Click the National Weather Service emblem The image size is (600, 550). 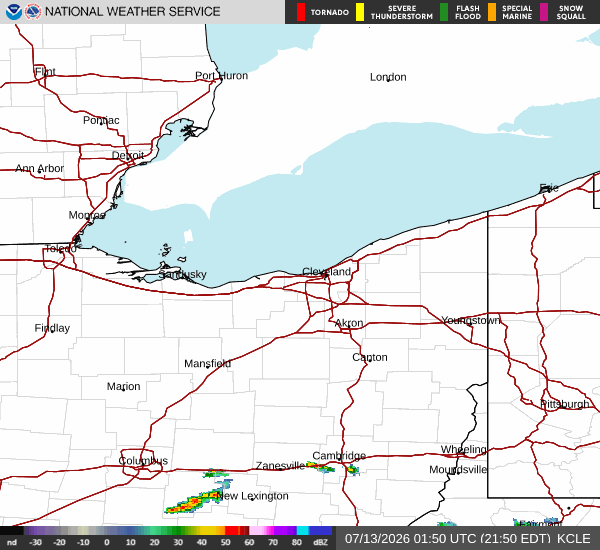tap(33, 12)
